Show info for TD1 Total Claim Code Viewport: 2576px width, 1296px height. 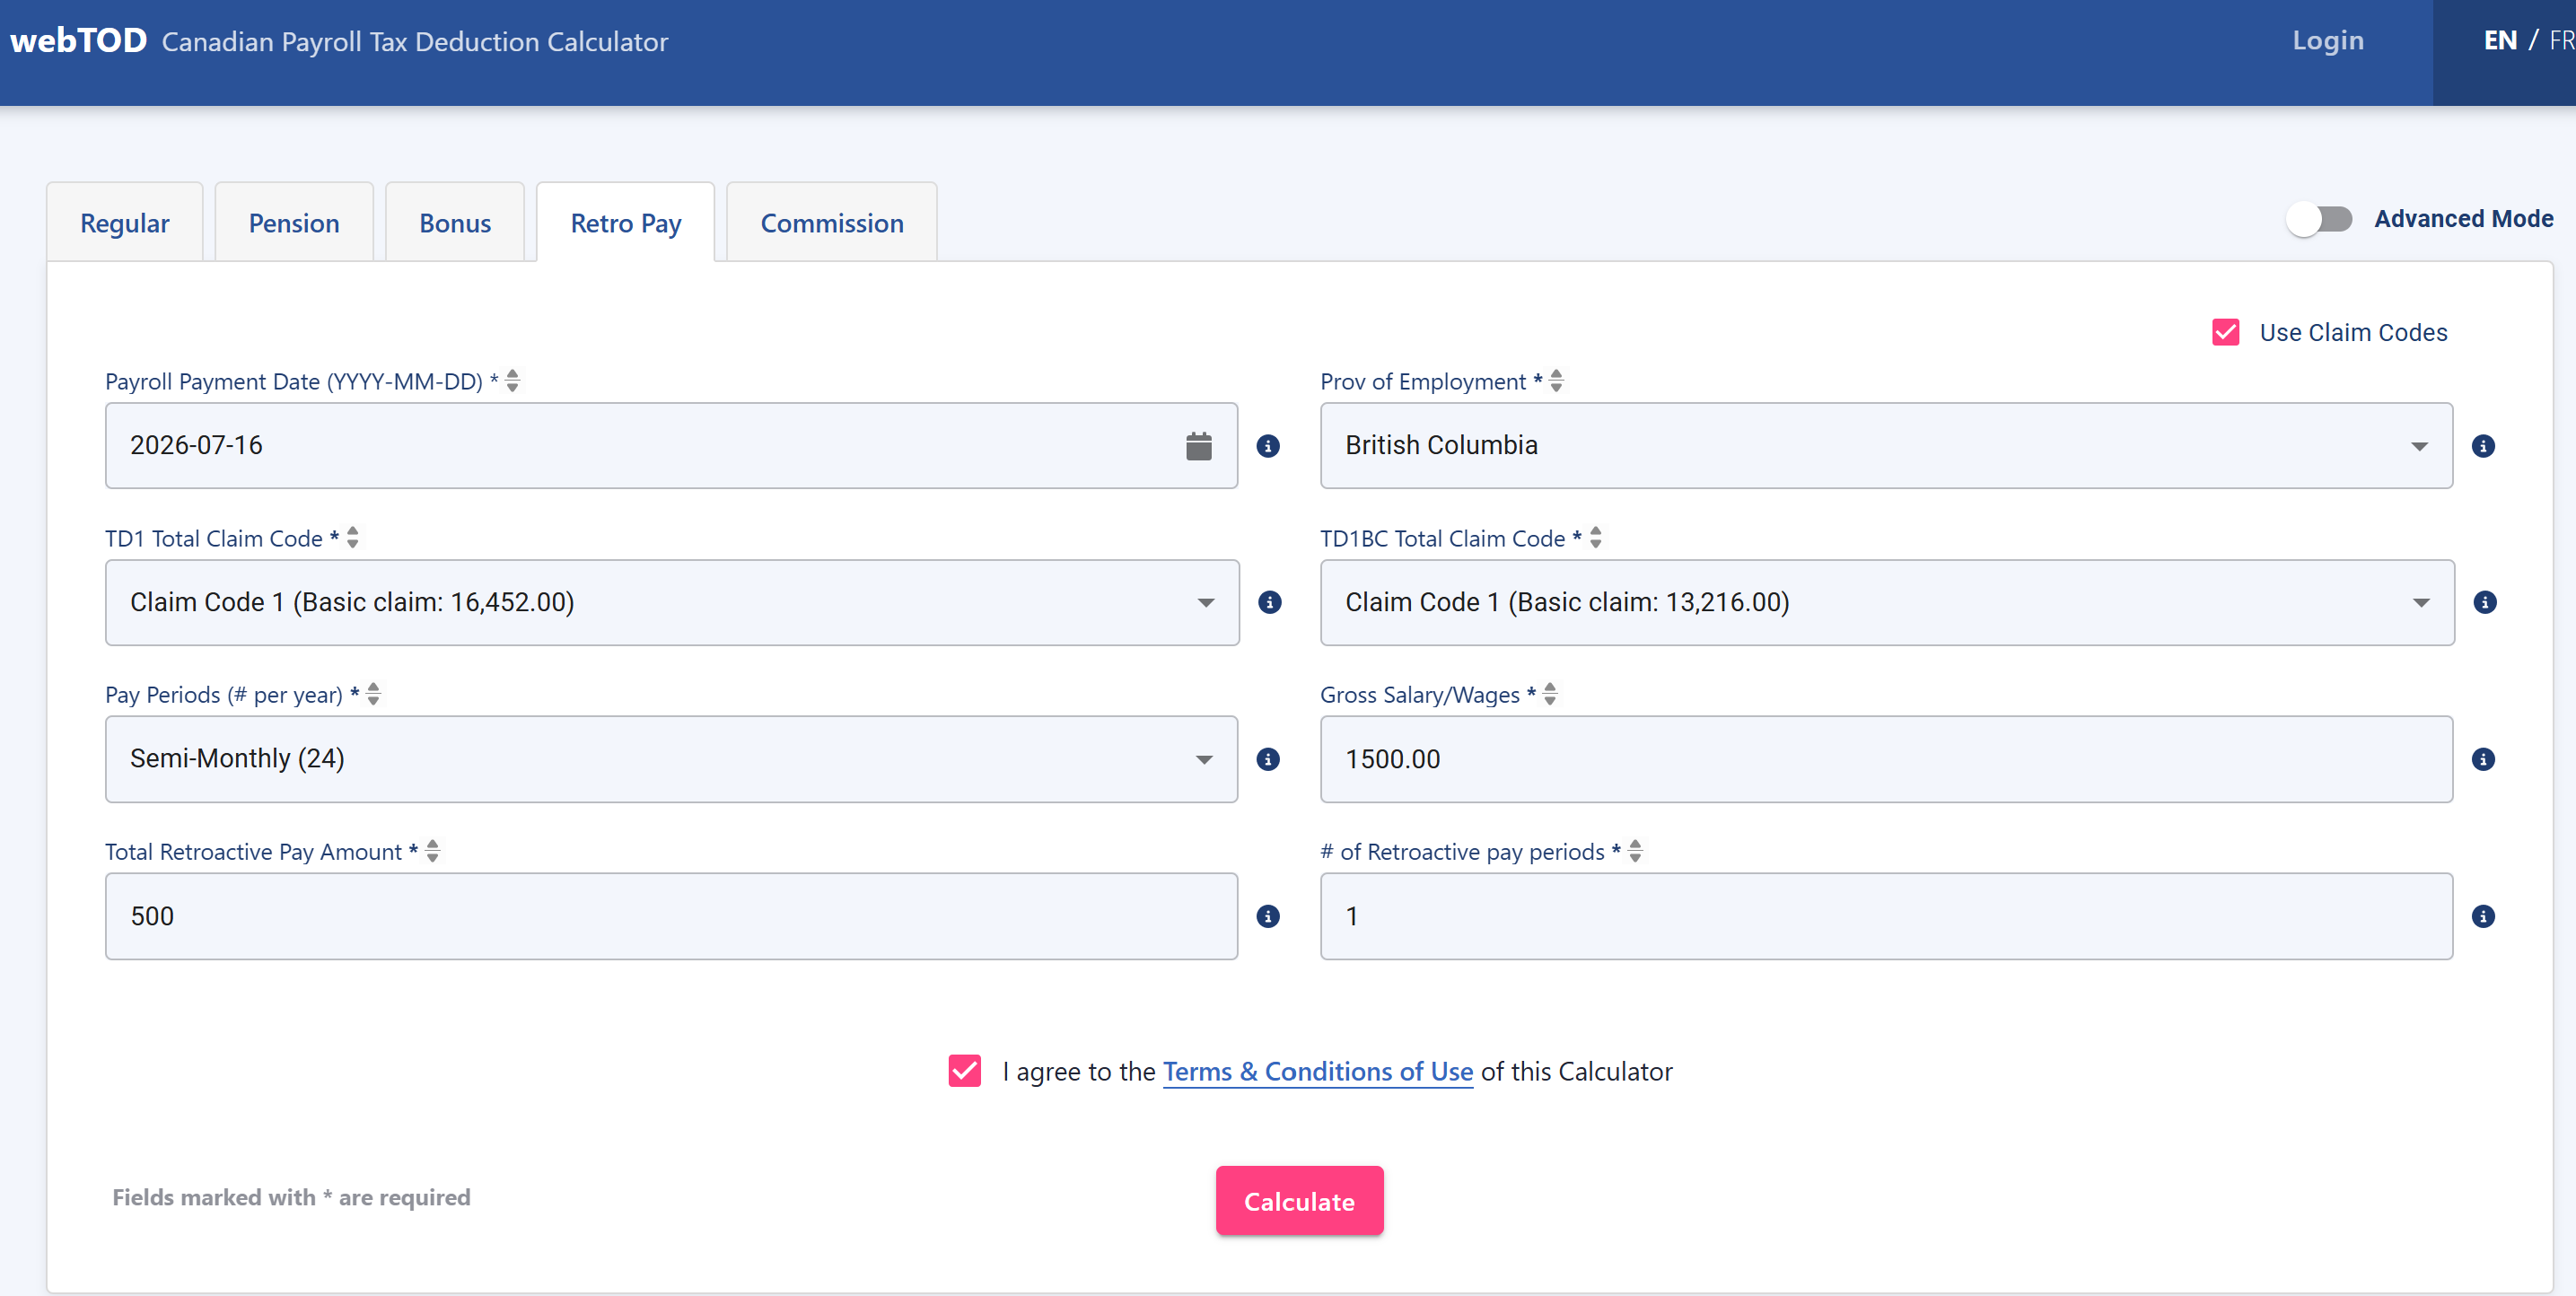(1270, 602)
